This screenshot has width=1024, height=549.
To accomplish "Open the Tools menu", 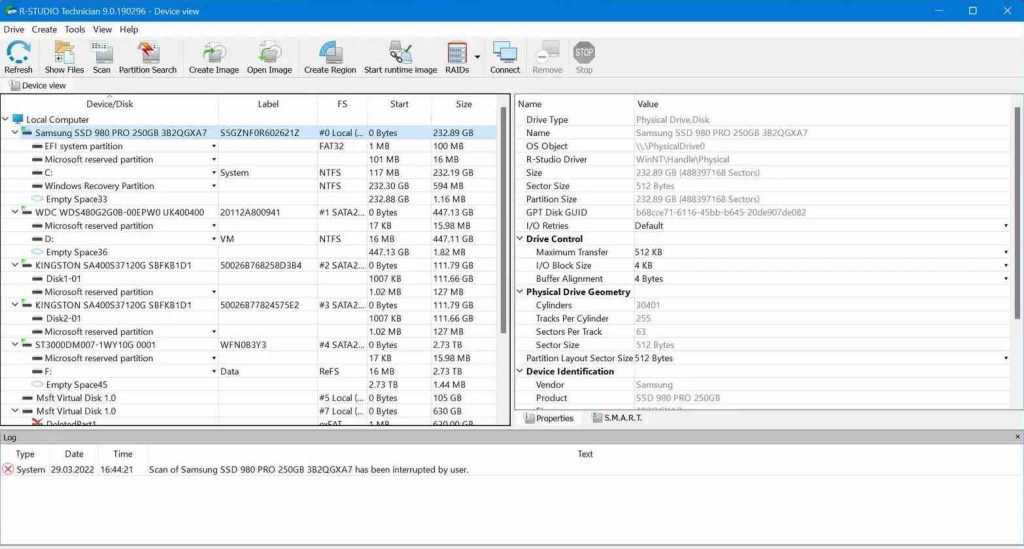I will pos(74,29).
